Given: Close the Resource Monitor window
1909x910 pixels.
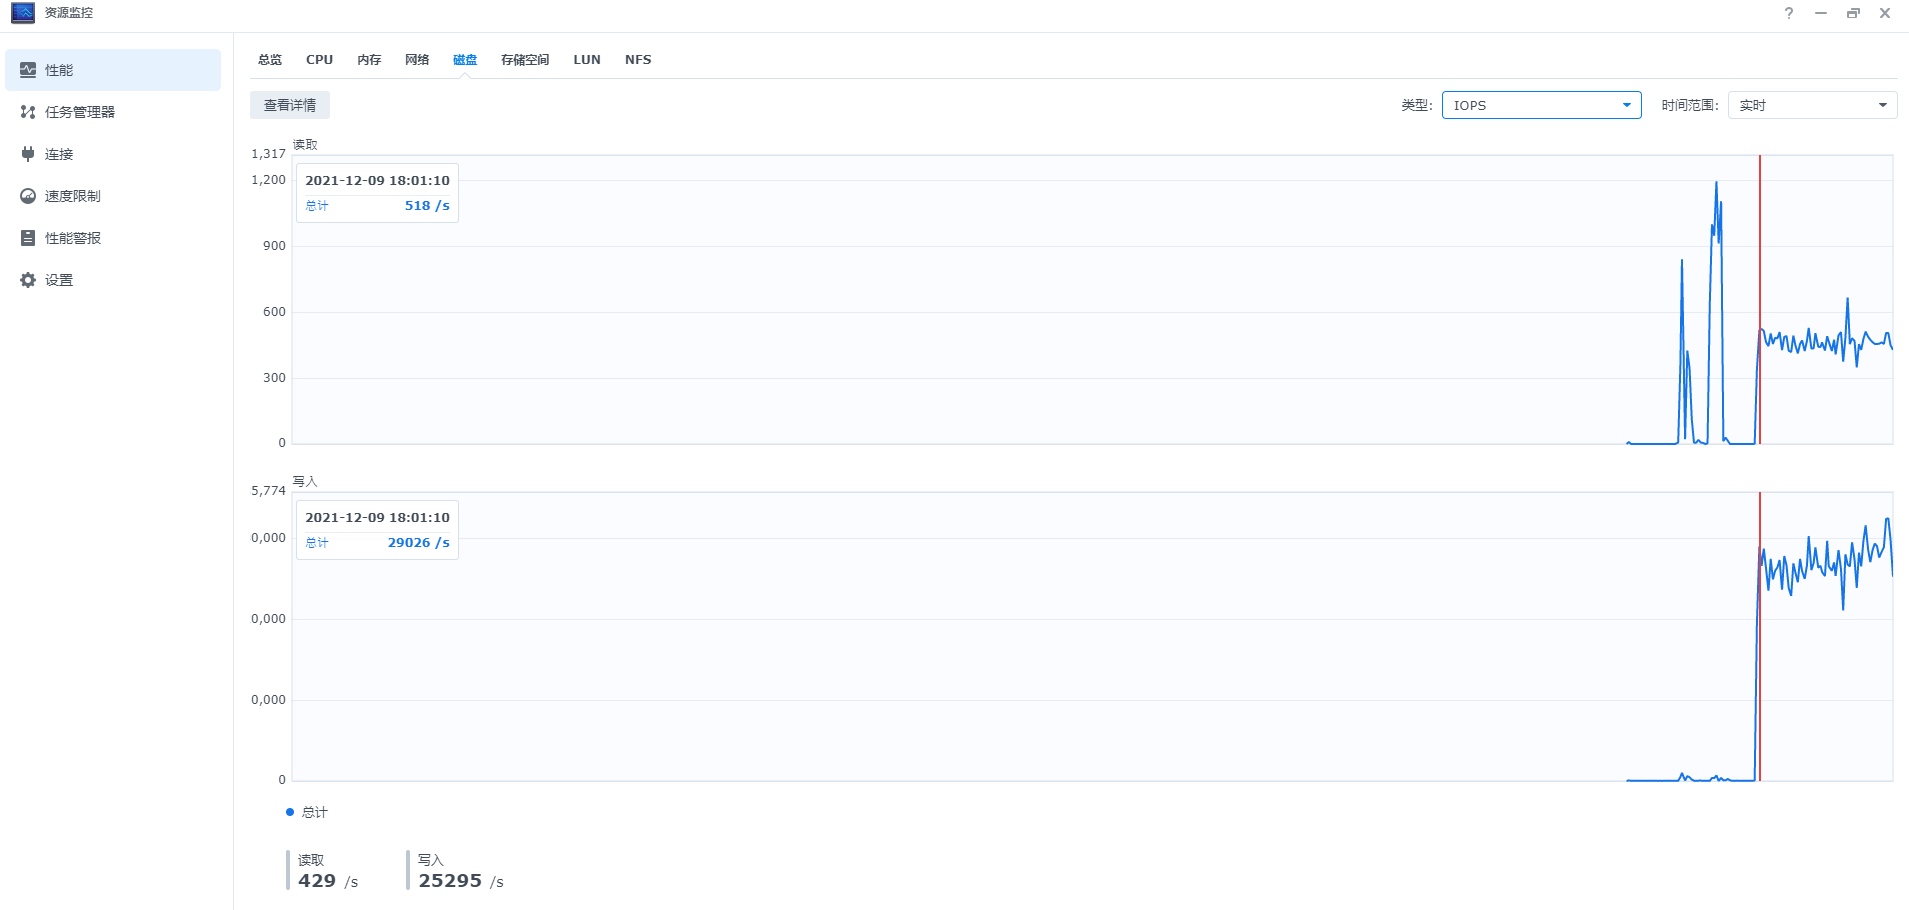Looking at the screenshot, I should 1885,13.
